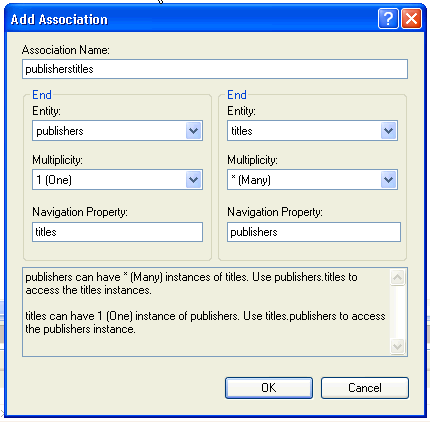The width and height of the screenshot is (430, 422).
Task: Click the 1 (One) value in Multiplicity combo
Action: point(54,180)
